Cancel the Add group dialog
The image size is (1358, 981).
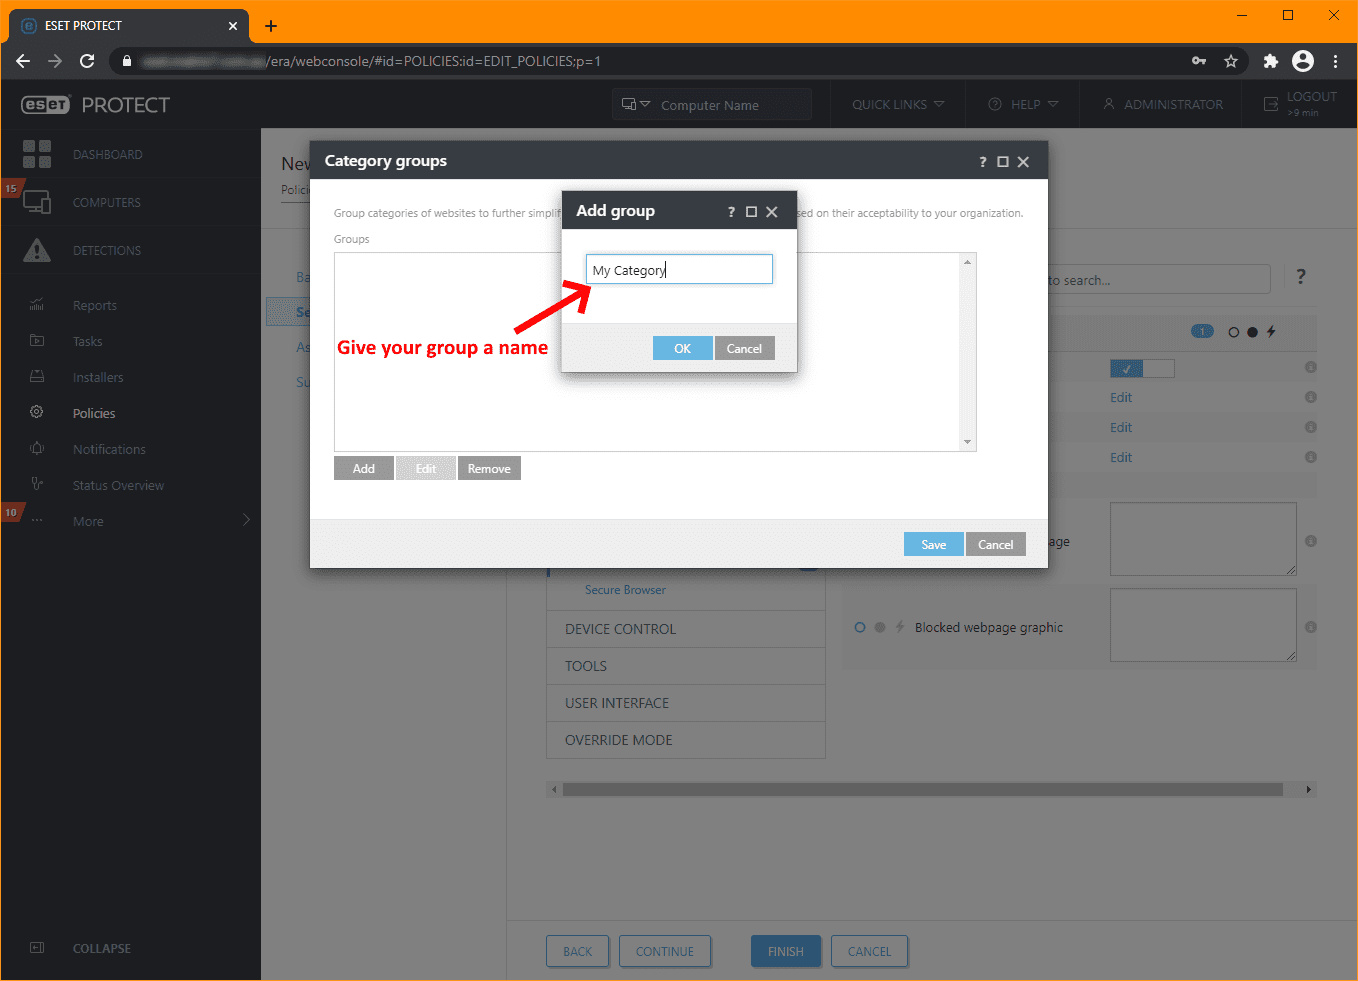tap(744, 348)
